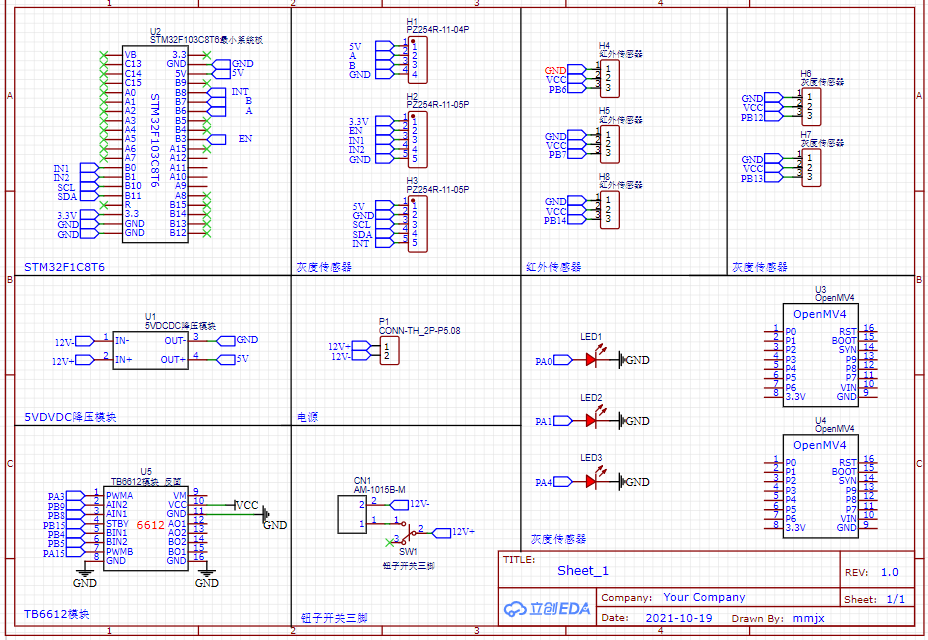Select the 'TB6612模块' section label

tap(57, 614)
